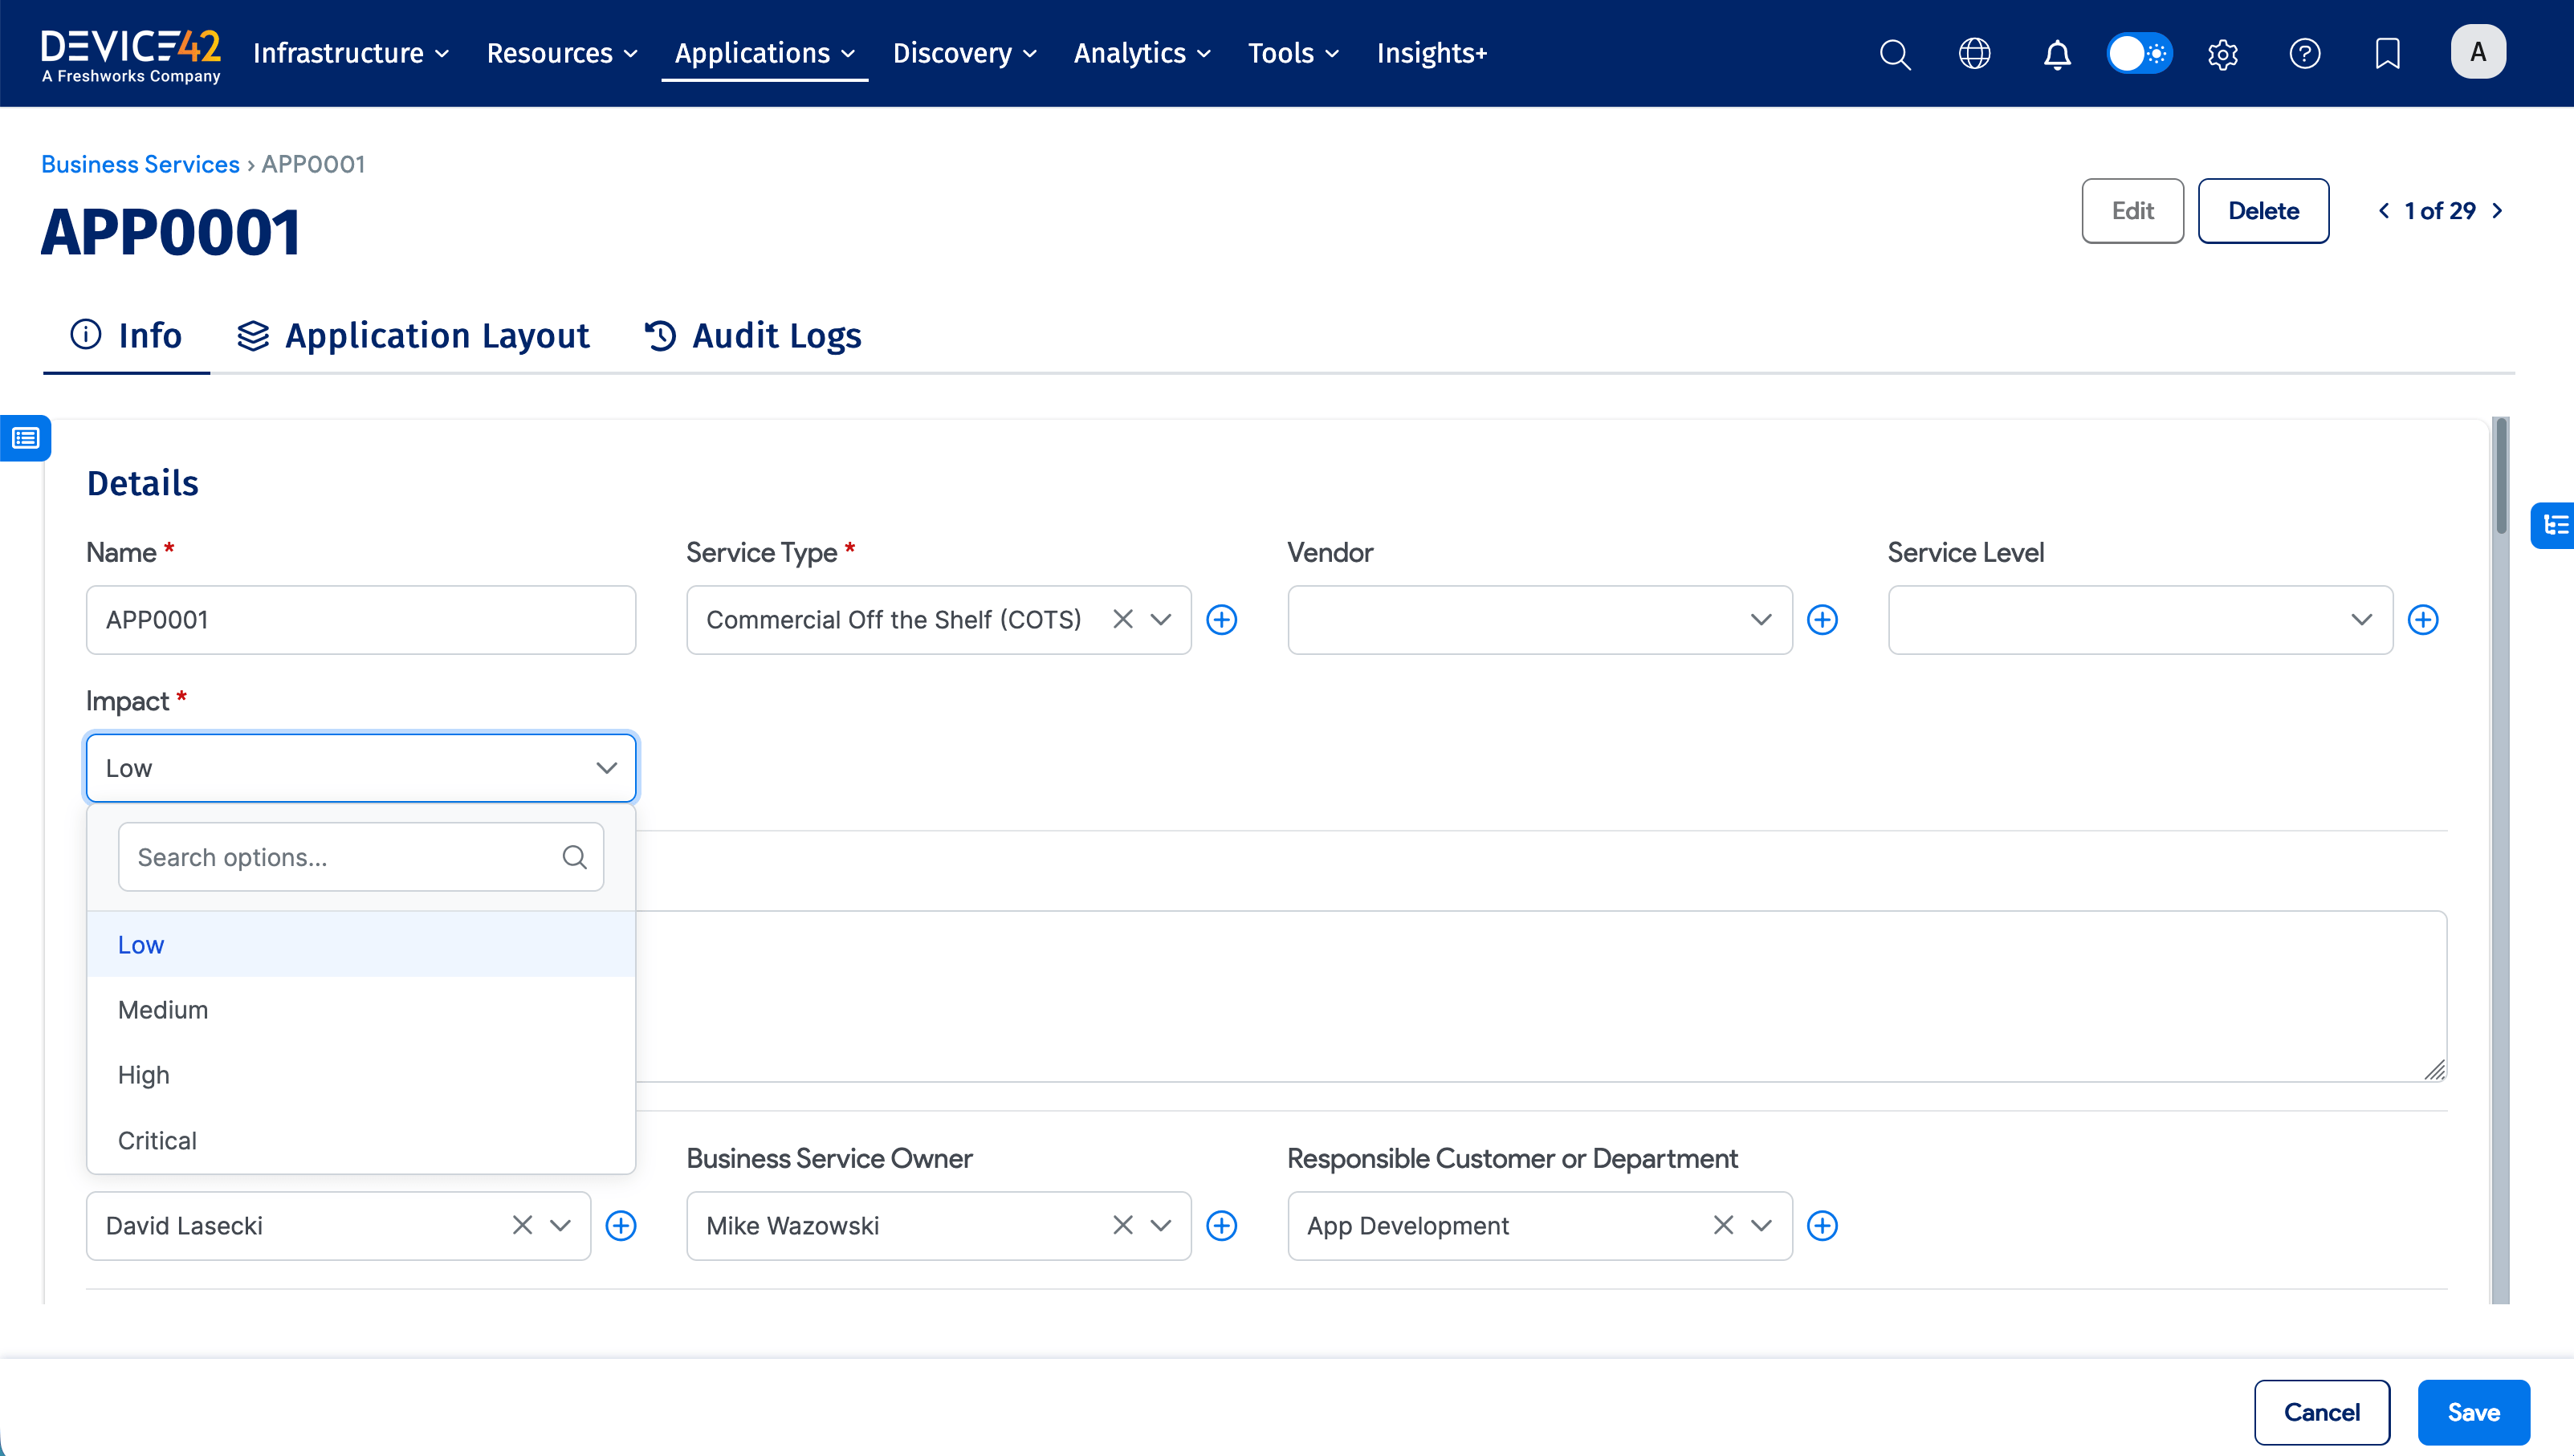The width and height of the screenshot is (2574, 1456).
Task: Open the Analytics menu
Action: click(x=1142, y=53)
